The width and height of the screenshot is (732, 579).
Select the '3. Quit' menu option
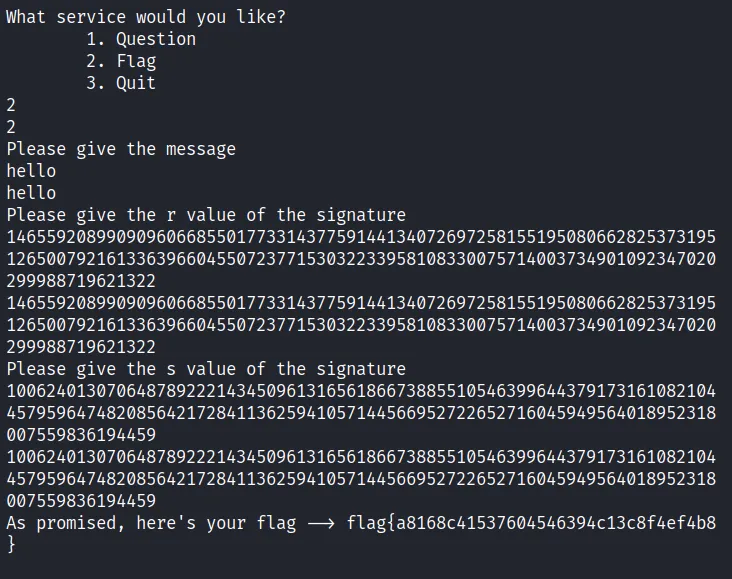121,83
